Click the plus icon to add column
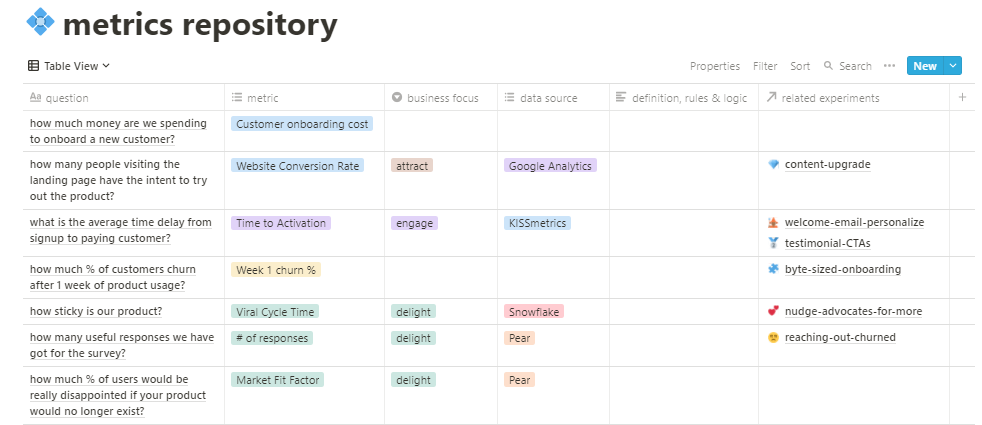Image resolution: width=982 pixels, height=425 pixels. coord(962,97)
